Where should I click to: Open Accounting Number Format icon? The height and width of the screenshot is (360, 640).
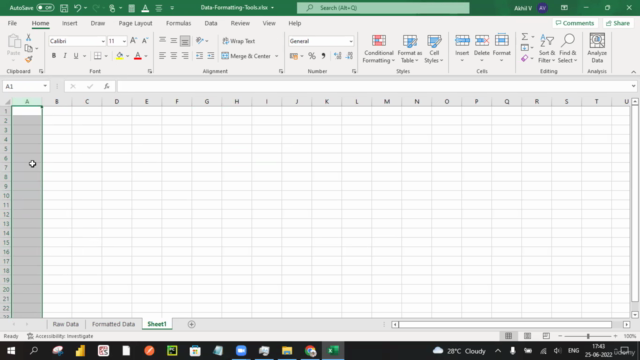294,56
